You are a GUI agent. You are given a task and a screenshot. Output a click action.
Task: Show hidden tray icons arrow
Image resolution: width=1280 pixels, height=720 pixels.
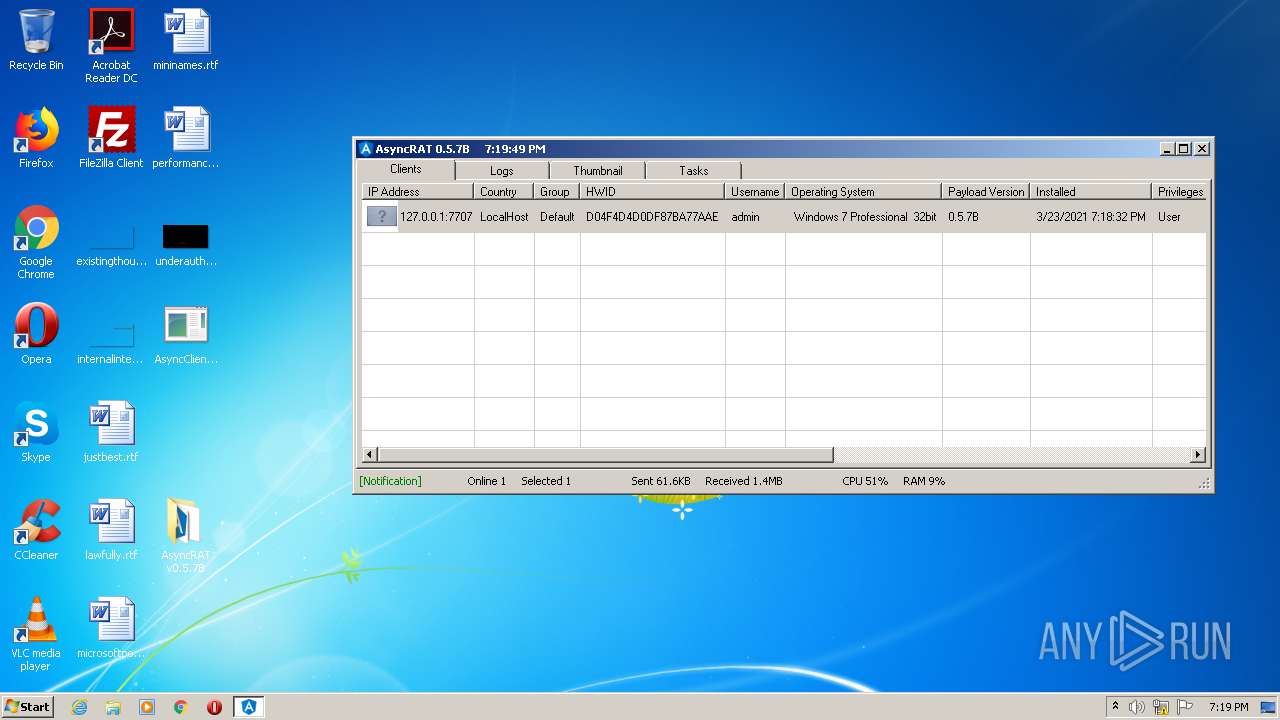pos(1115,706)
